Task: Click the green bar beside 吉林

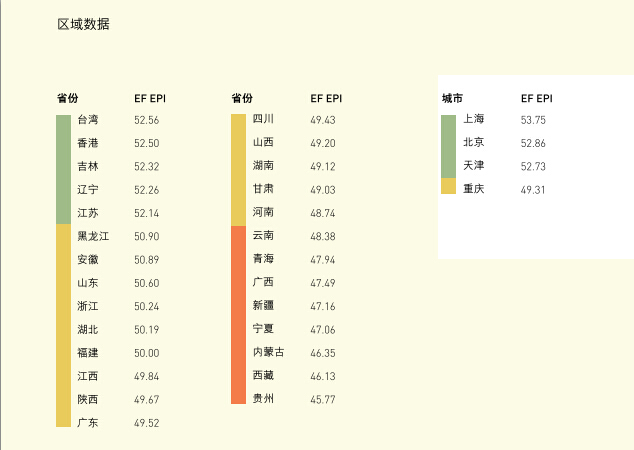Action: [63, 166]
